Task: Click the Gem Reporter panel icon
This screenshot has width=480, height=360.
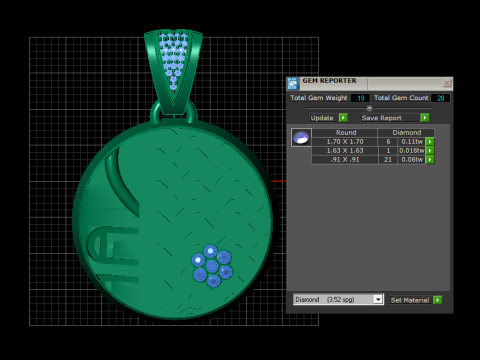Action: point(293,84)
